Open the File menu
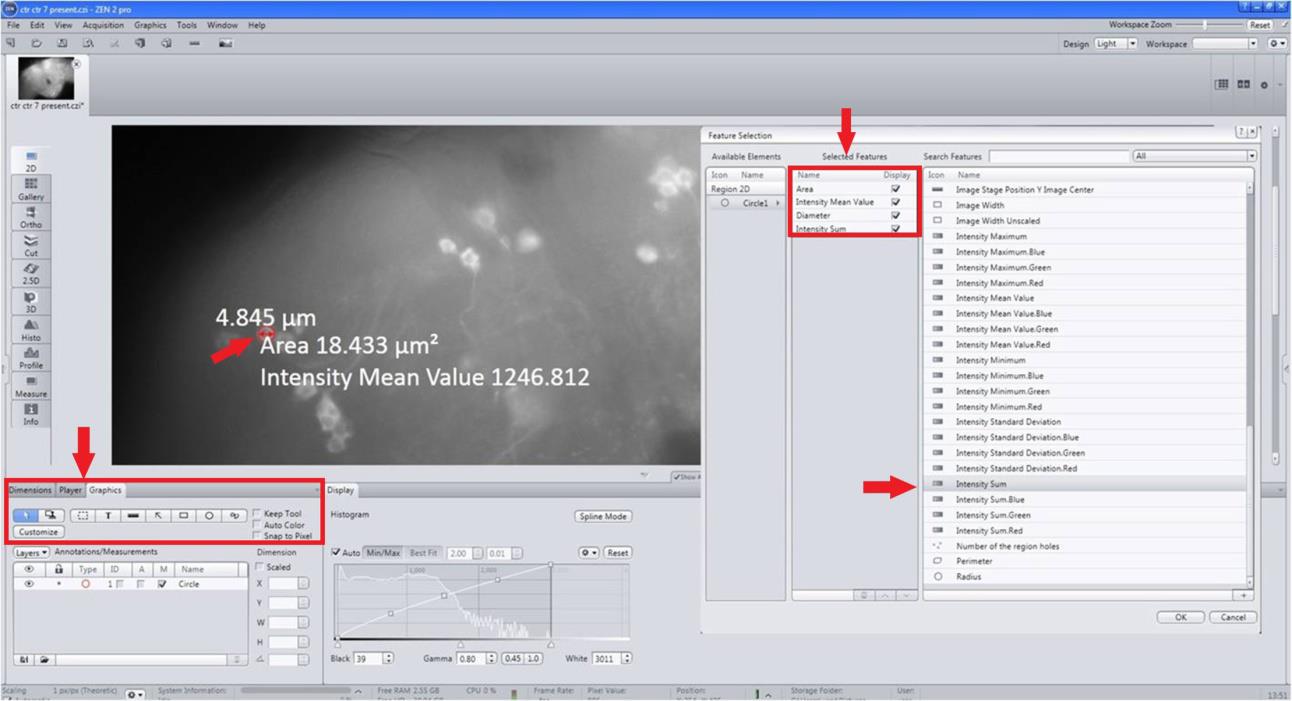 13,25
